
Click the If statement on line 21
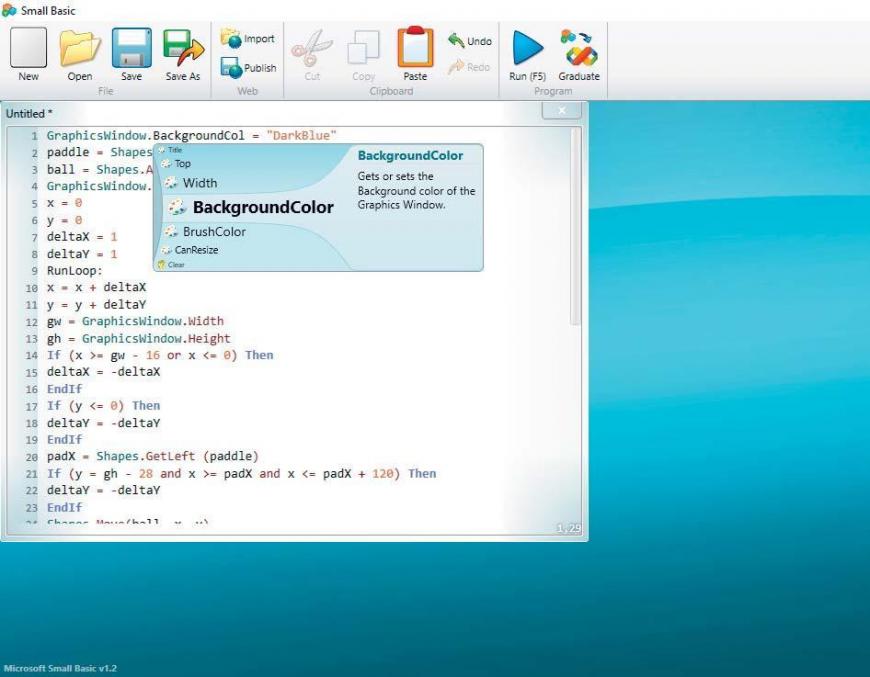pos(241,473)
